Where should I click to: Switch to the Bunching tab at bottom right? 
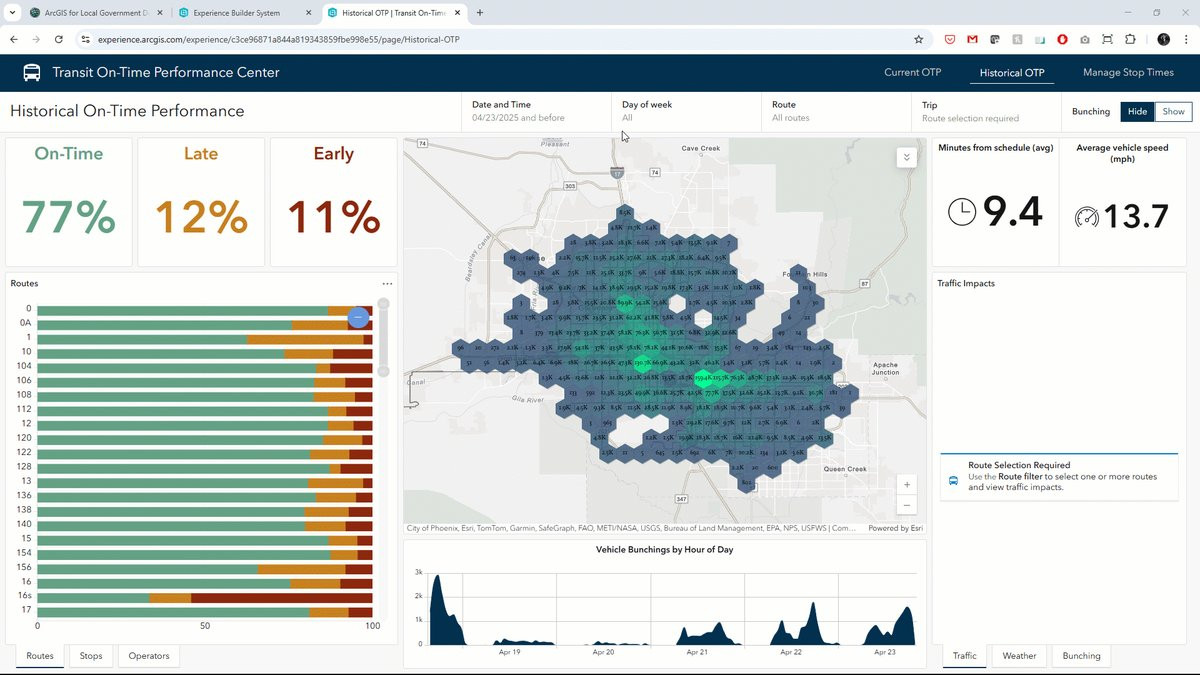[1081, 656]
